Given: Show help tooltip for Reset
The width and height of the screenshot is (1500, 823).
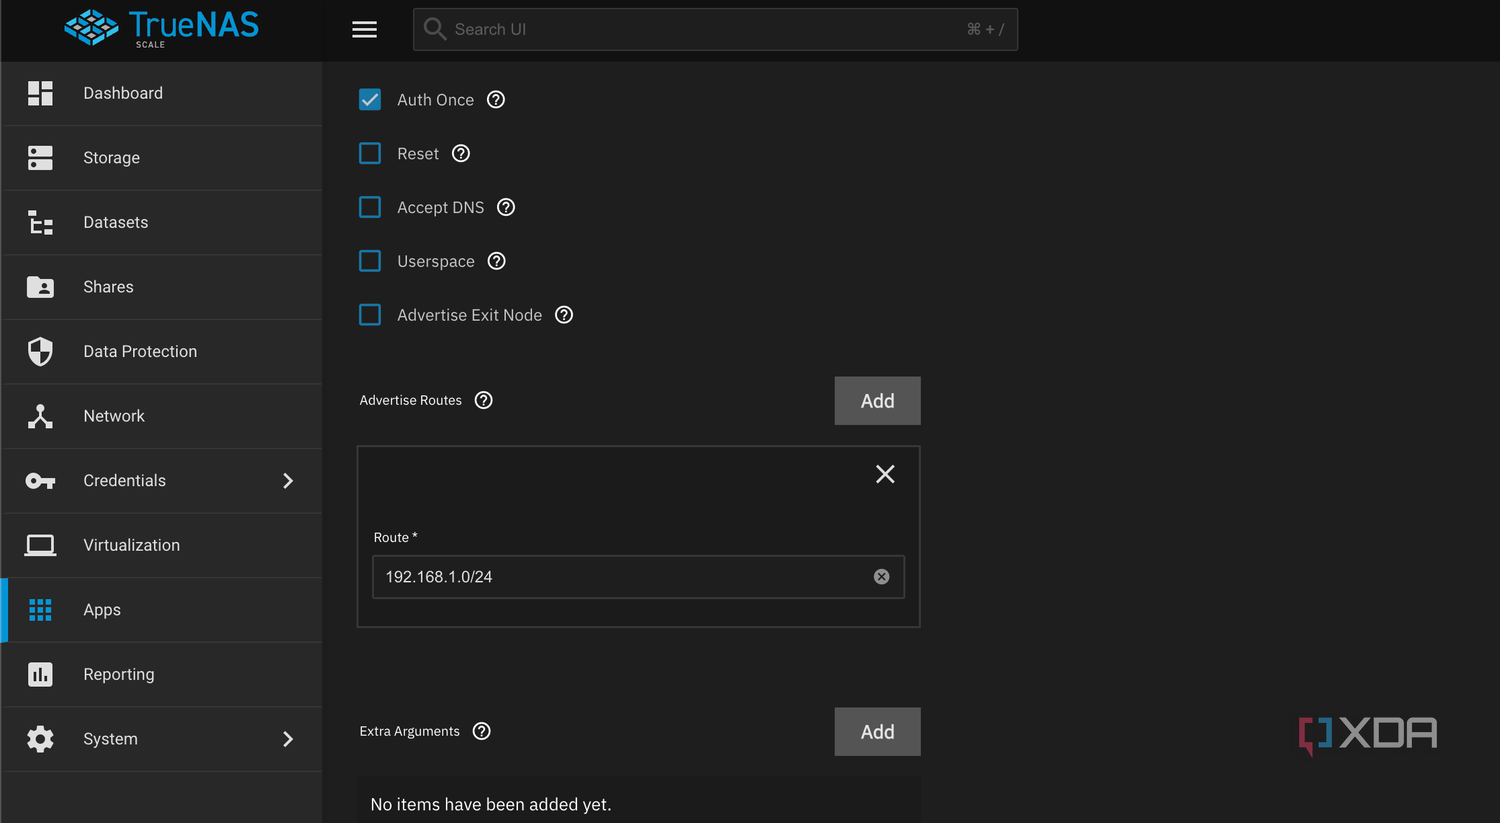Looking at the screenshot, I should click(461, 154).
